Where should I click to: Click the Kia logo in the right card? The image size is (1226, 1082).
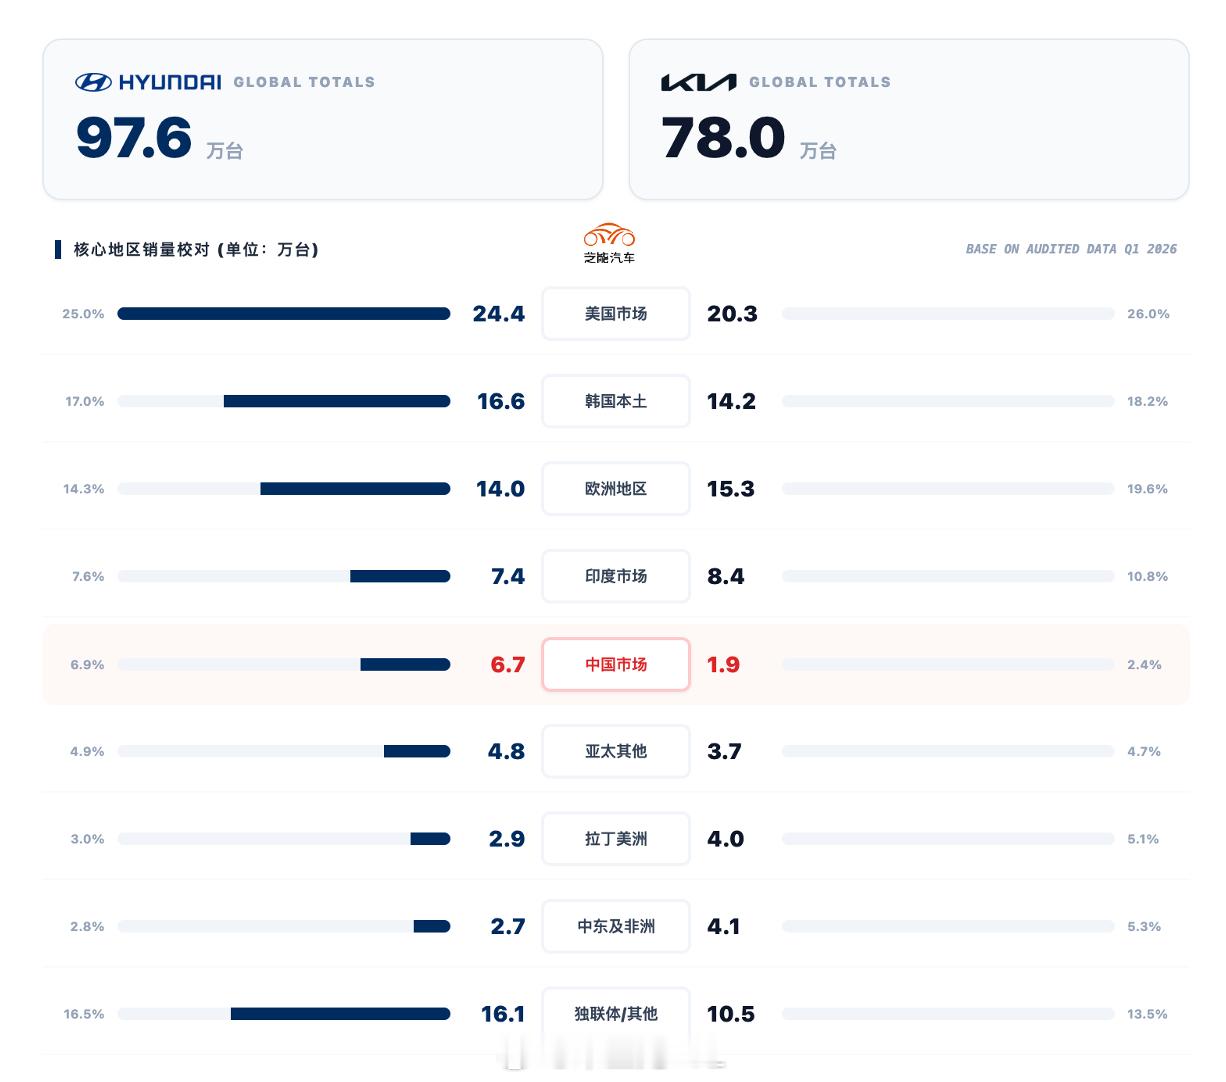[x=698, y=82]
